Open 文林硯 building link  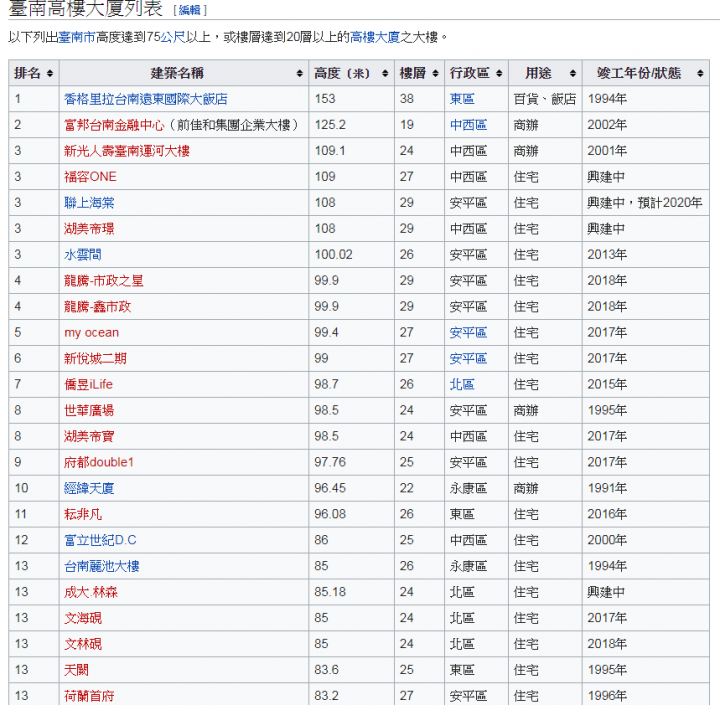[83, 644]
